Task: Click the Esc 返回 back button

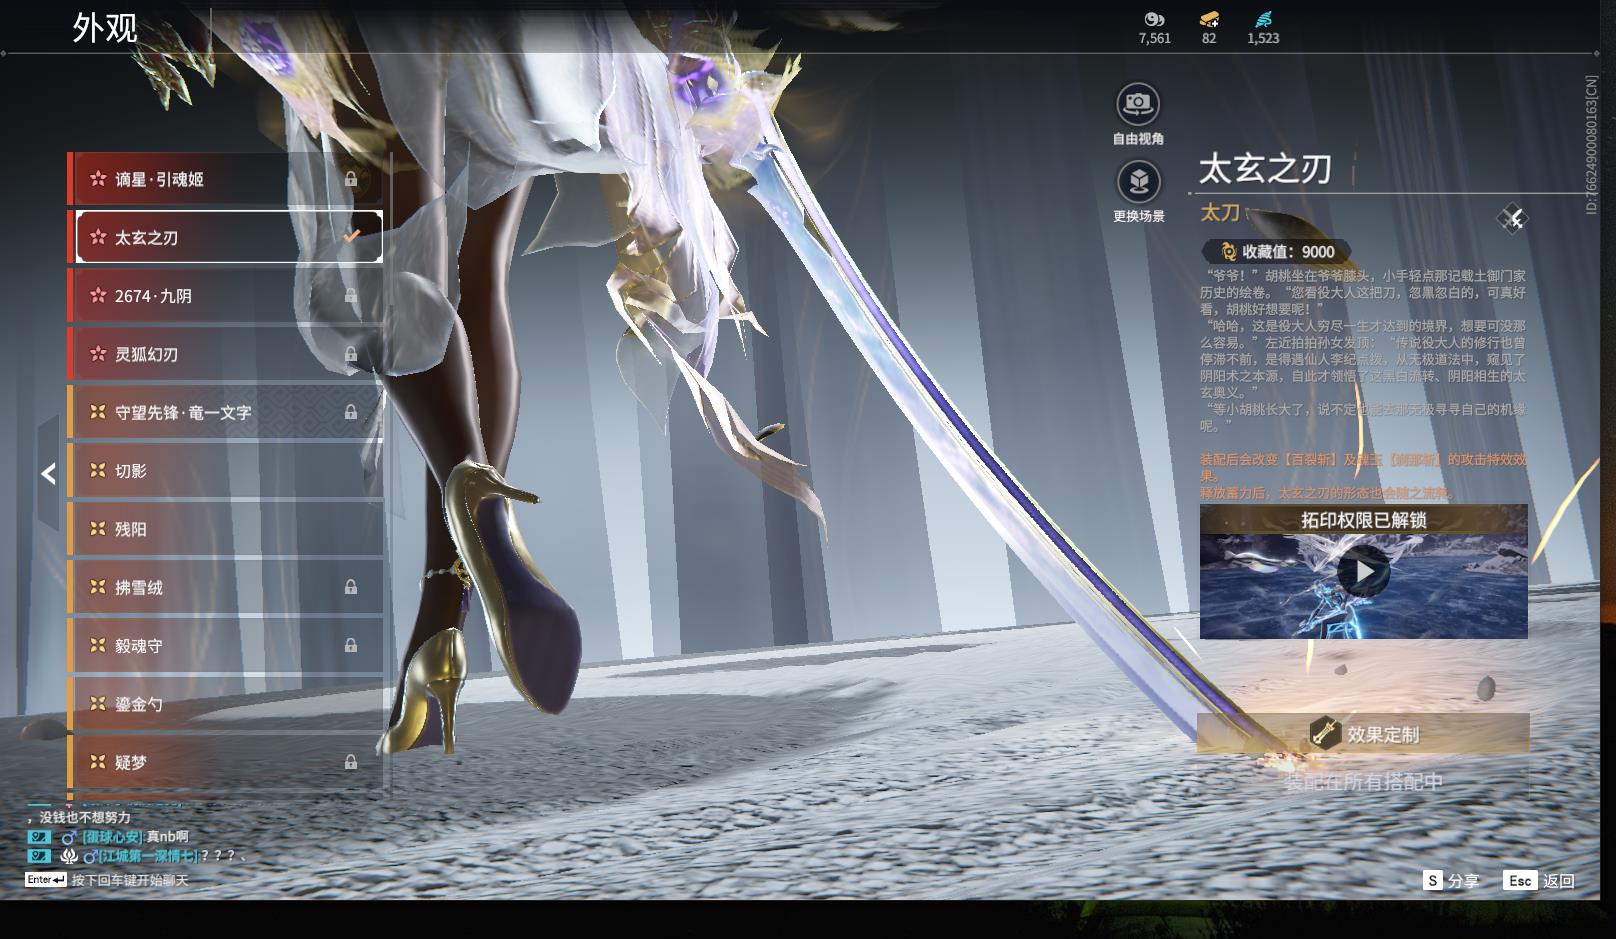Action: tap(1540, 880)
